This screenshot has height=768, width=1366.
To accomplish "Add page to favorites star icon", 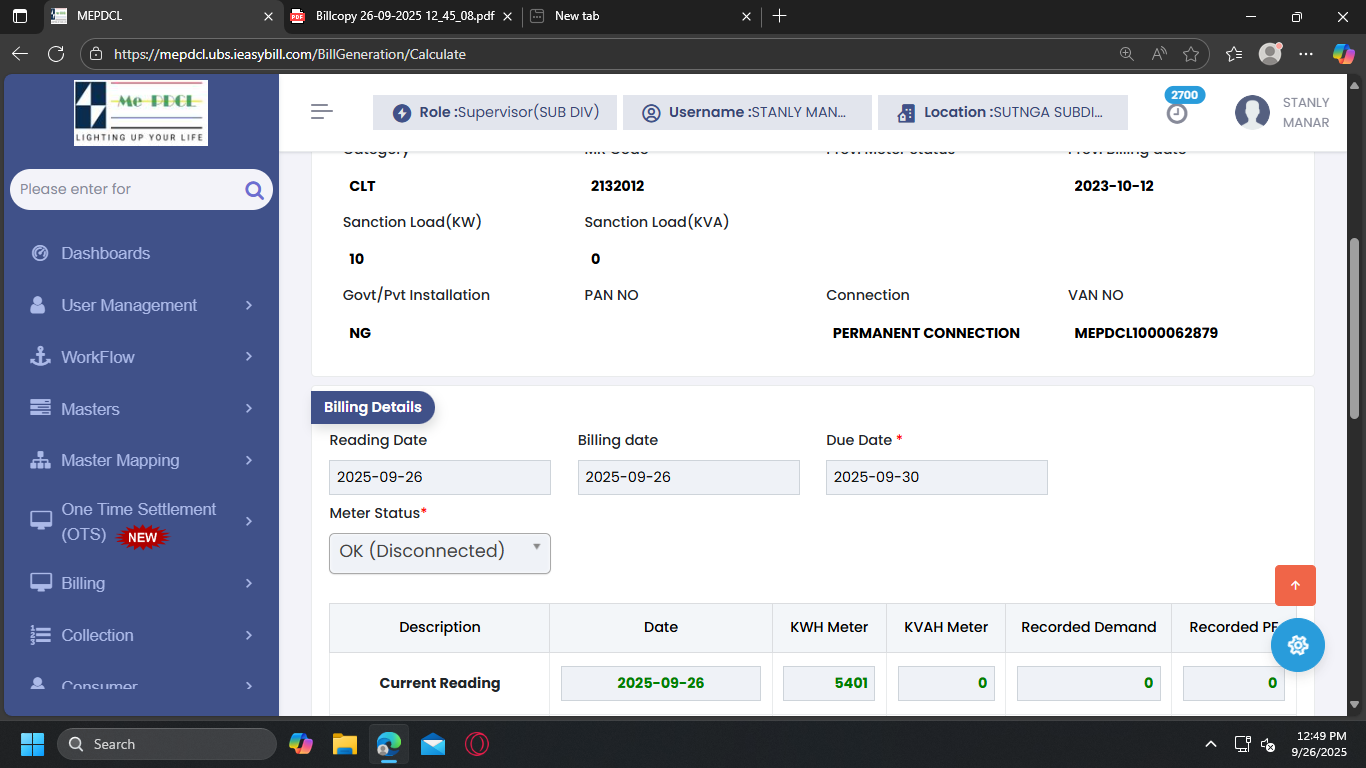I will [x=1190, y=54].
